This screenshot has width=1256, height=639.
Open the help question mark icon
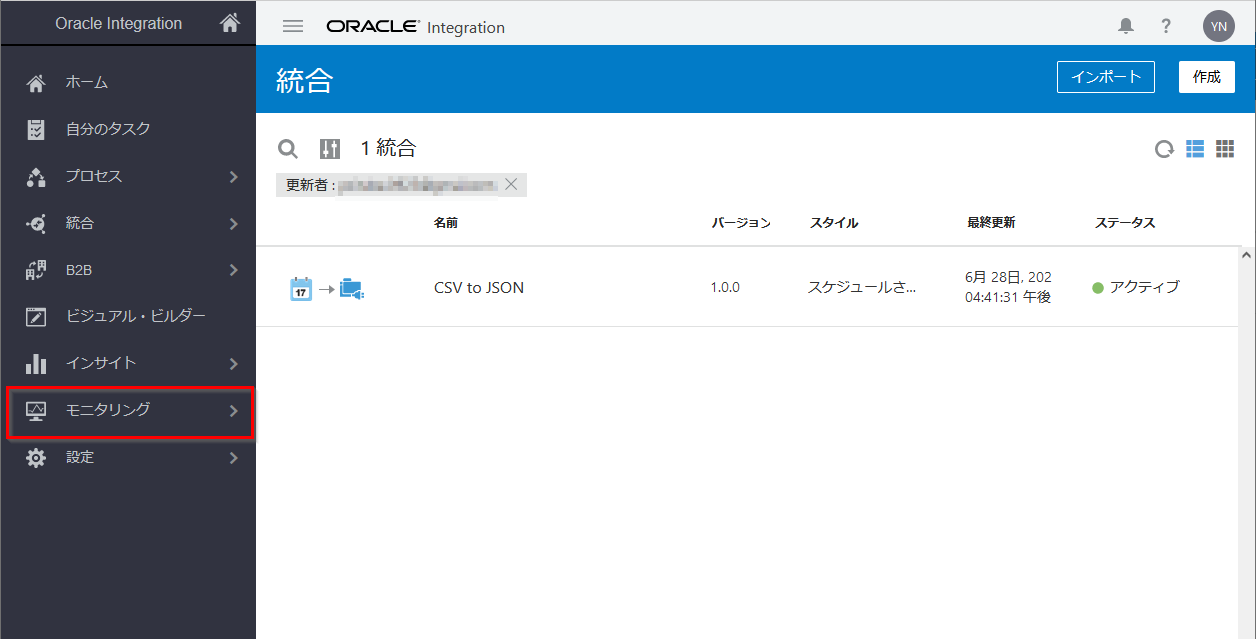click(x=1166, y=27)
